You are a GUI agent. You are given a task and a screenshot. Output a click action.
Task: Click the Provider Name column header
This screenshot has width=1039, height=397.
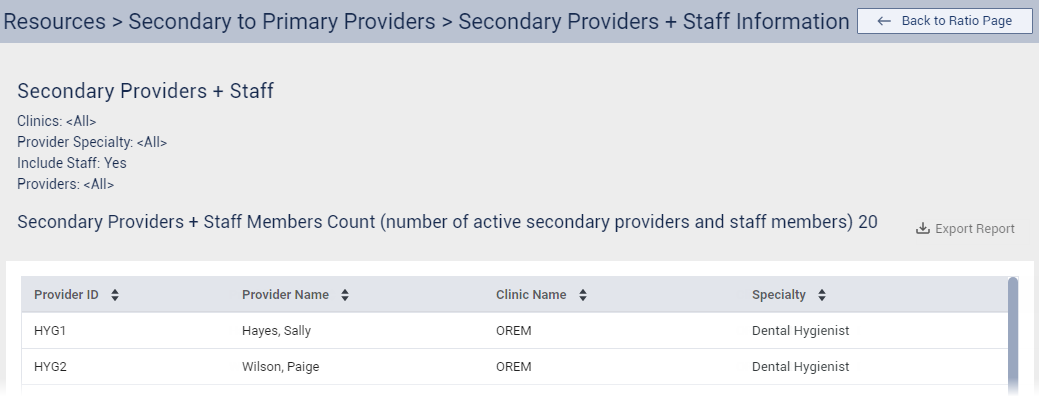tap(285, 295)
